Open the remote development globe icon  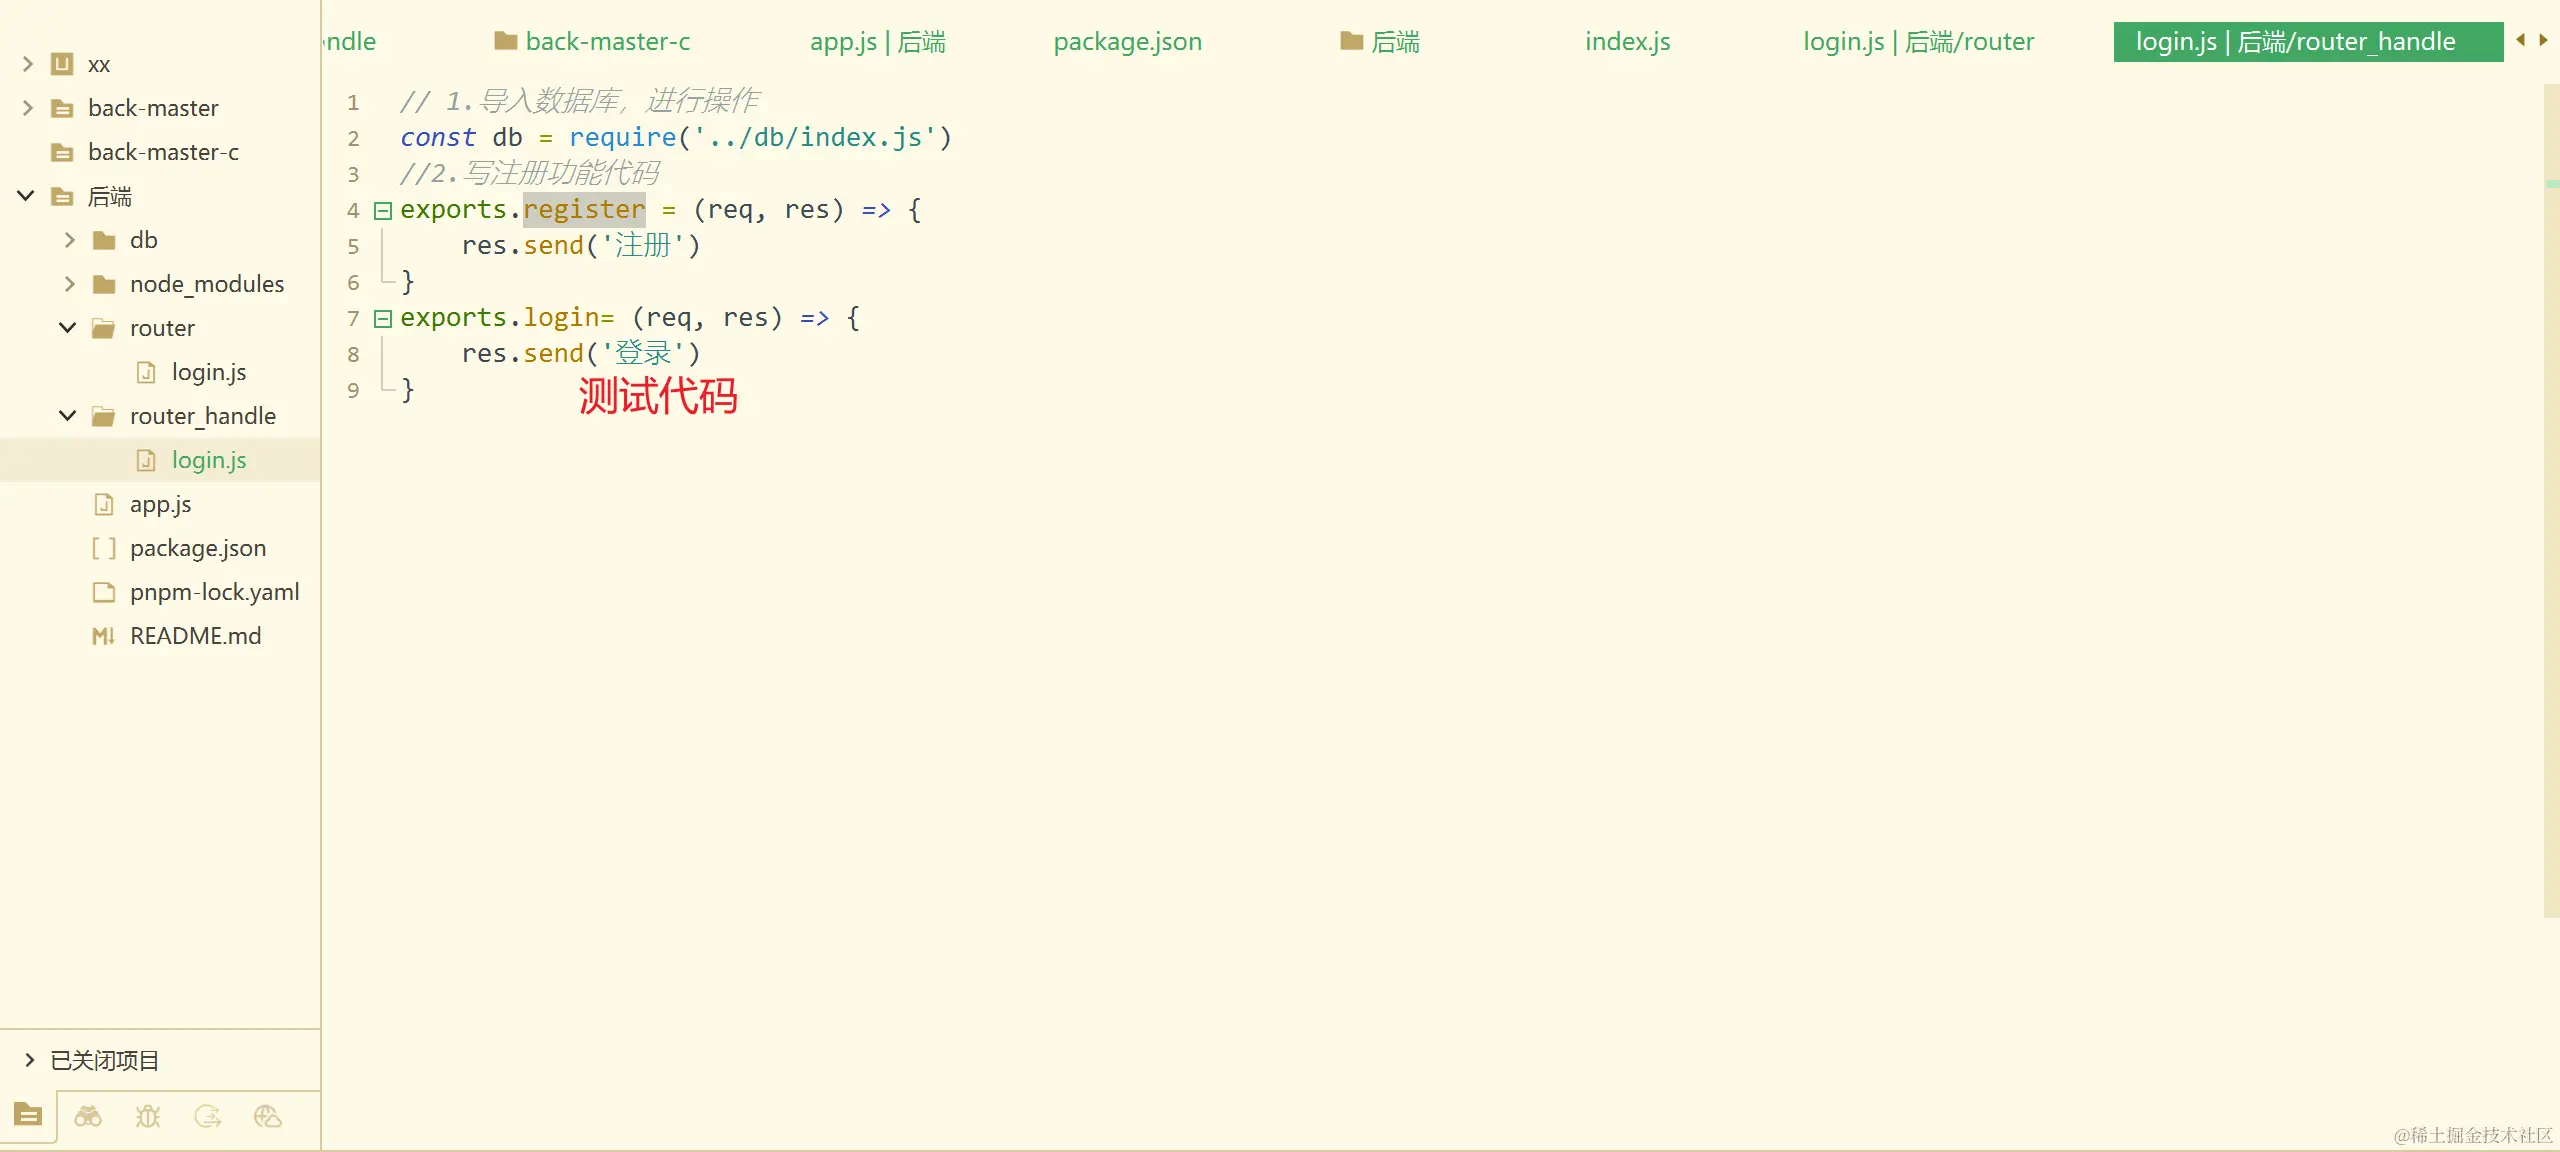(266, 1117)
